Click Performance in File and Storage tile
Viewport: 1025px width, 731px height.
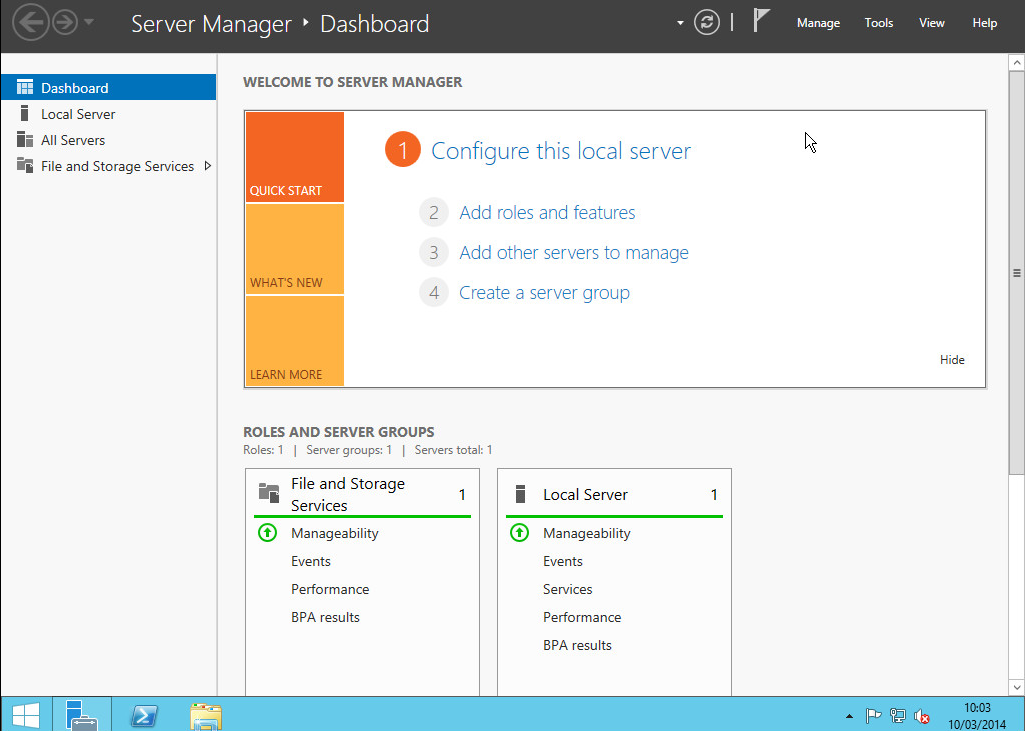(330, 589)
